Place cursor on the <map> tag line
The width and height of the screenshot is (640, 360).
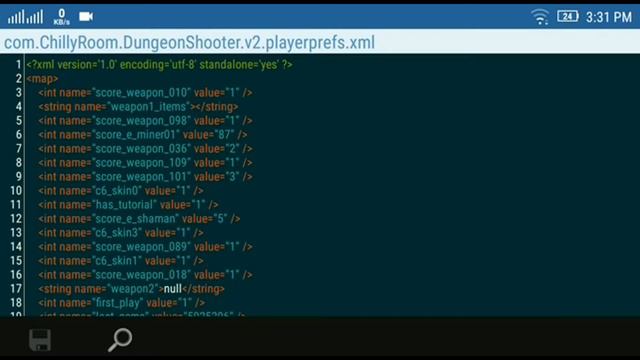point(42,78)
